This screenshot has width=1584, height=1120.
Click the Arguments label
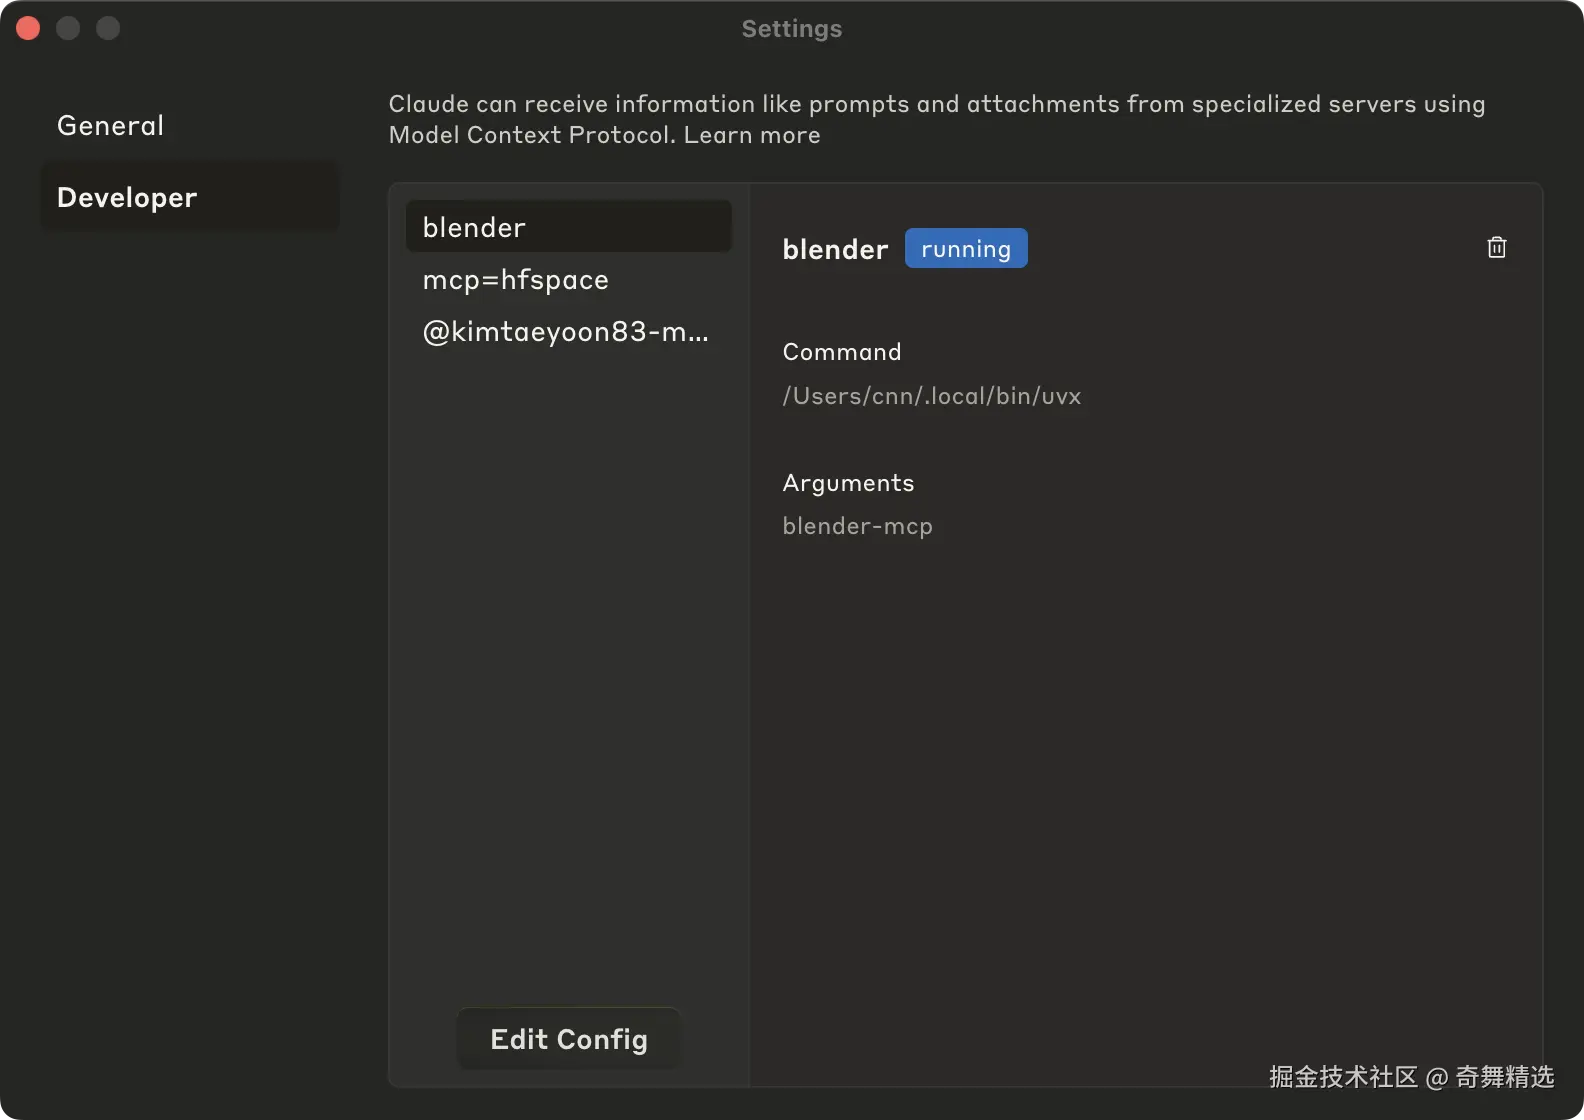tap(848, 483)
